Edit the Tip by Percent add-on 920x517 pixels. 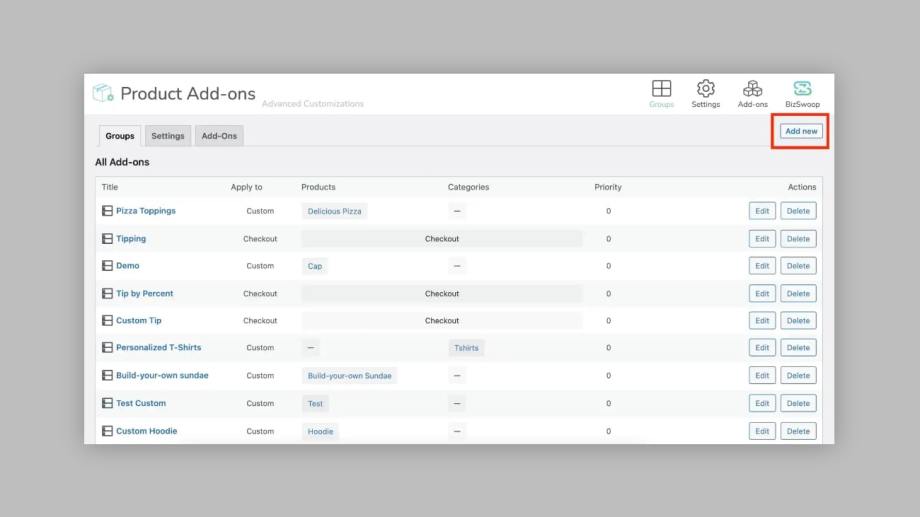pos(762,293)
